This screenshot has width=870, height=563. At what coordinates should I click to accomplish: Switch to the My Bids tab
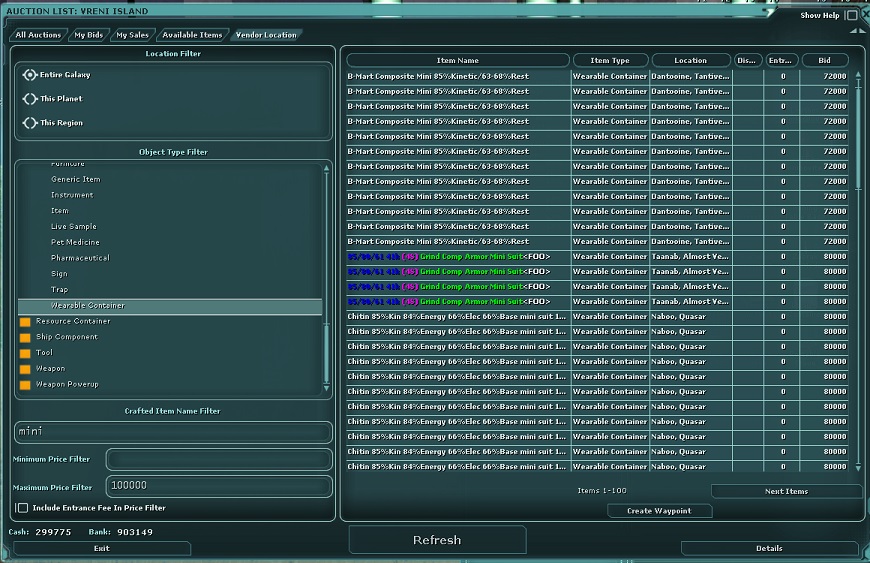[89, 35]
